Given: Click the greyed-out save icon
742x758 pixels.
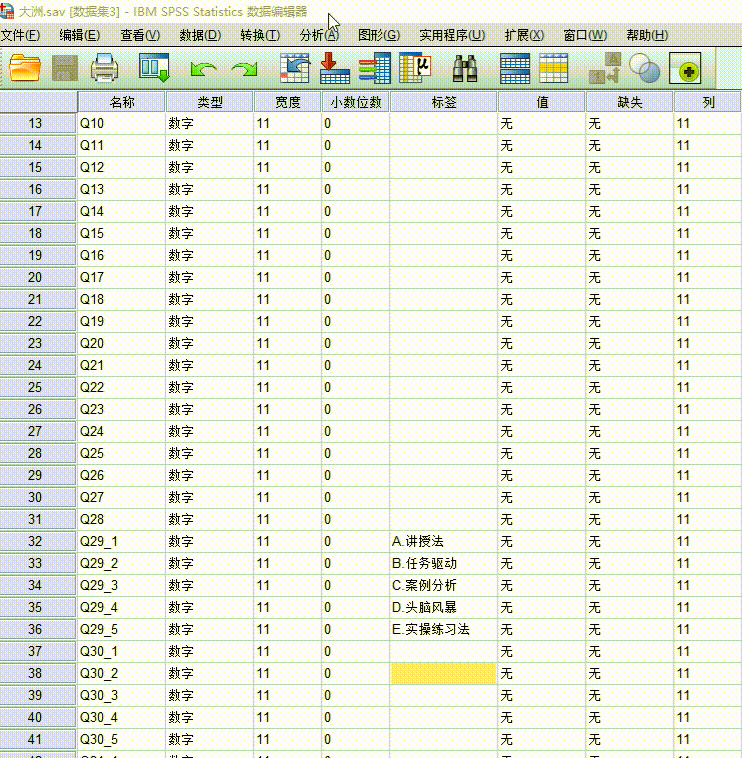Looking at the screenshot, I should pos(65,68).
